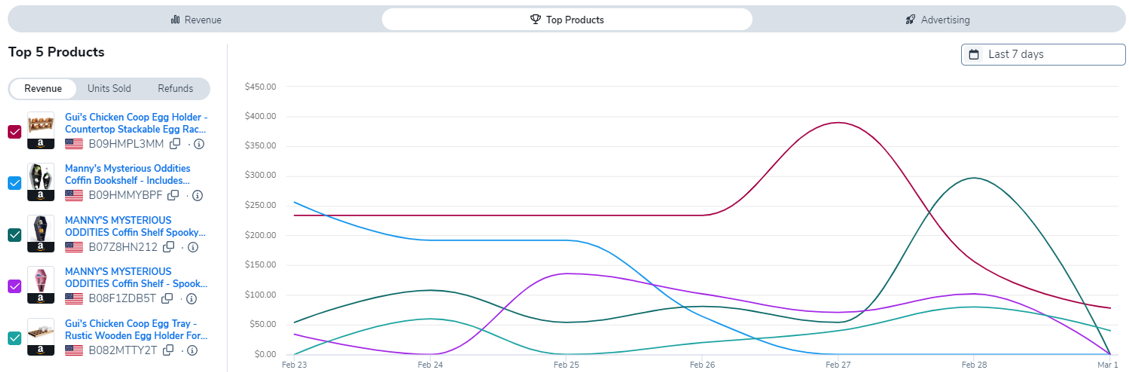Toggle checkbox for product B07Z8HN212
This screenshot has width=1129, height=372.
point(14,235)
